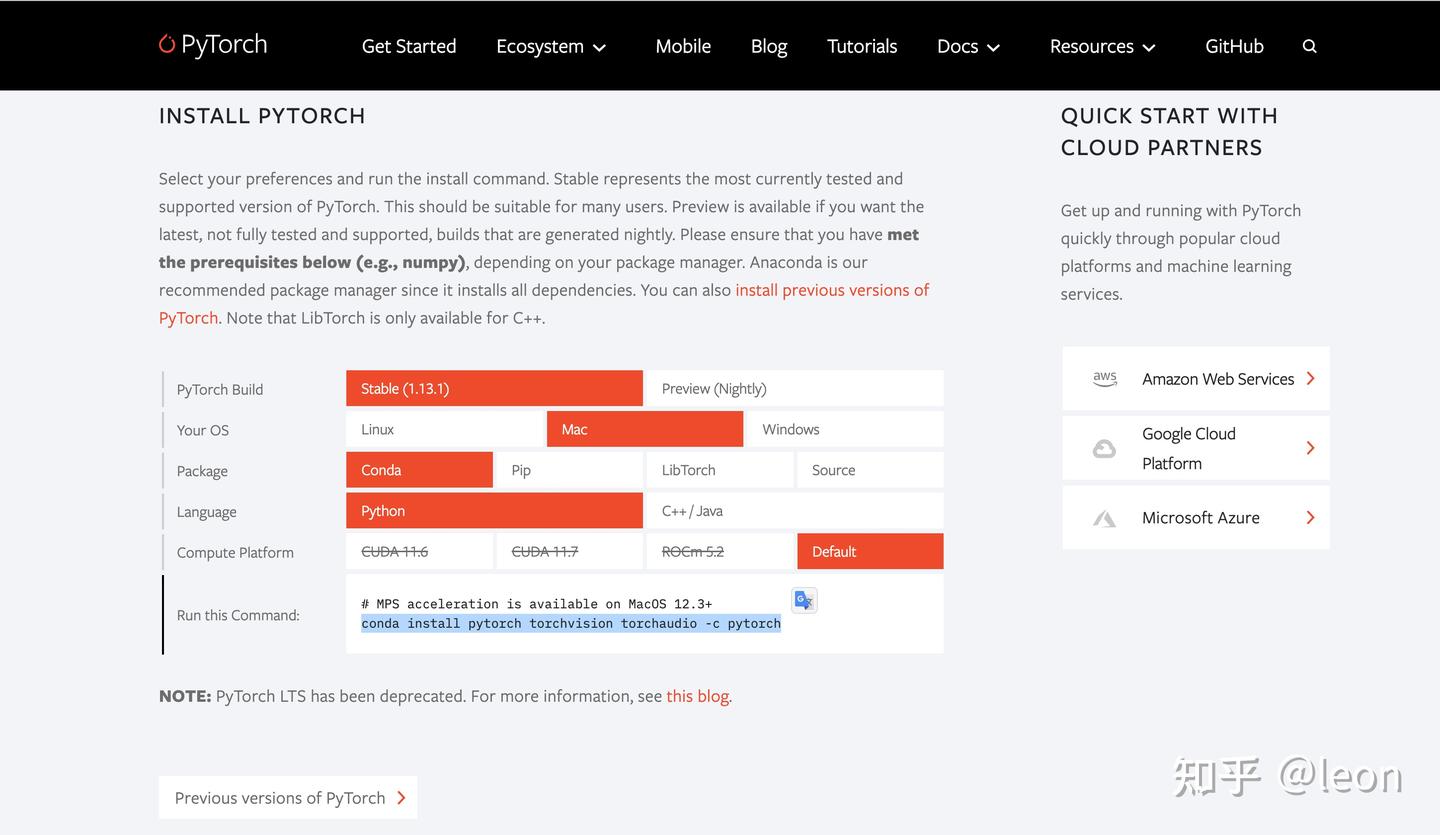Click the PyTorch flame logo
The image size is (1440, 835).
[x=167, y=44]
